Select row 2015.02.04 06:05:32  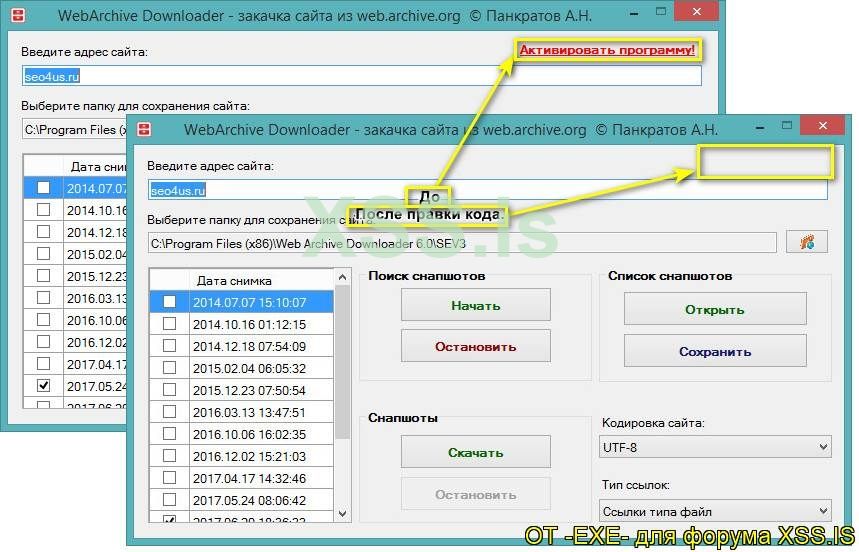point(241,368)
